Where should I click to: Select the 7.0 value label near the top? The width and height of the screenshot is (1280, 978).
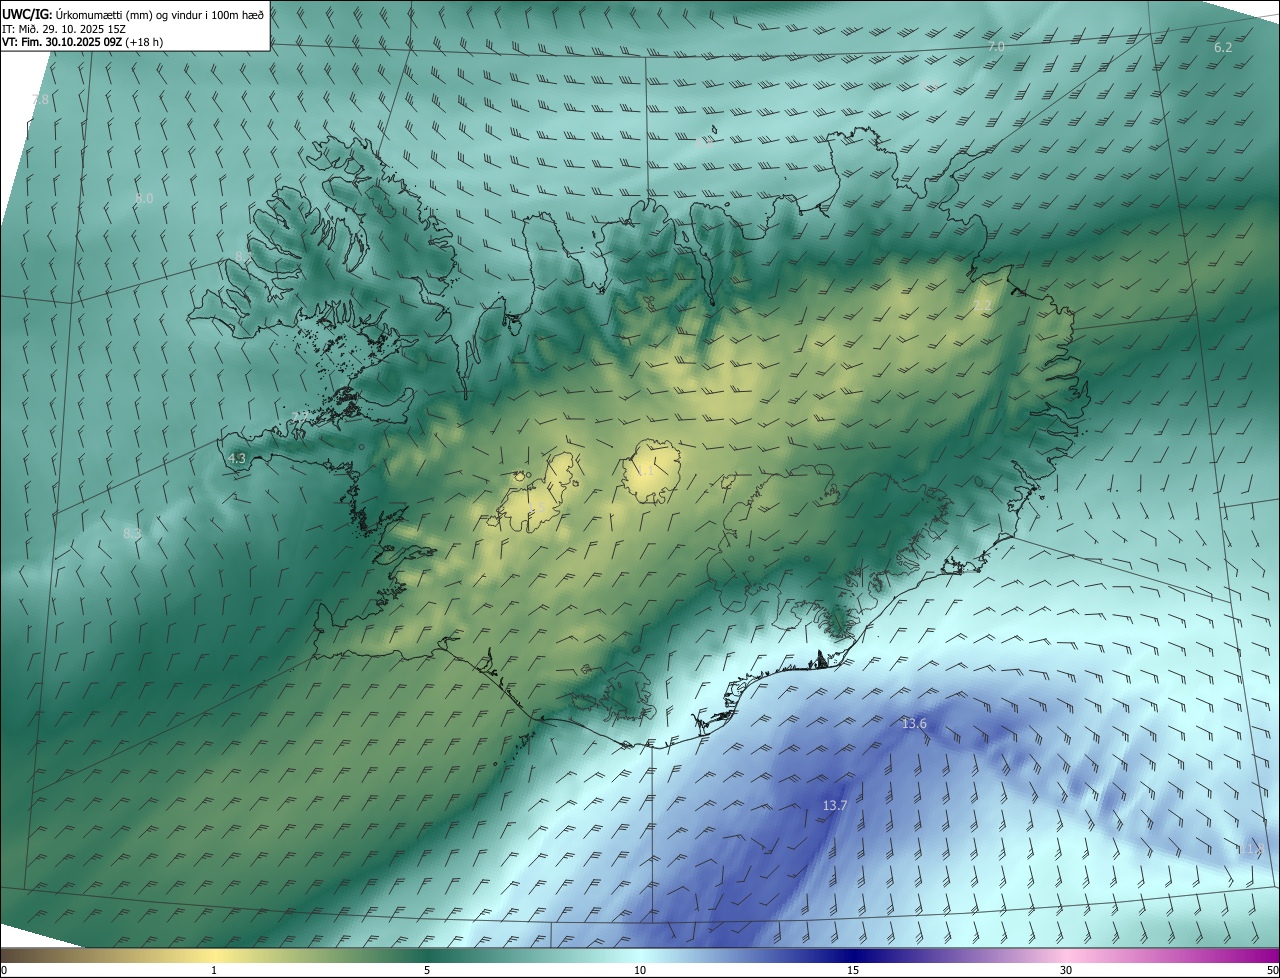[996, 47]
